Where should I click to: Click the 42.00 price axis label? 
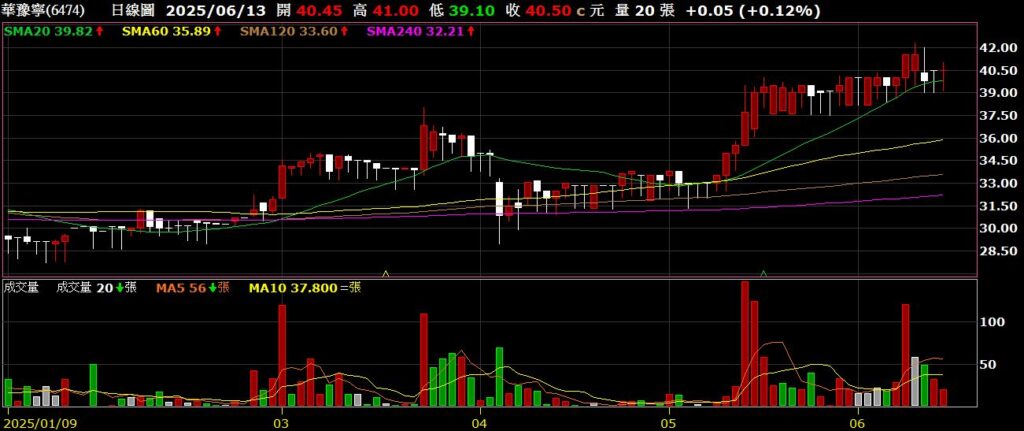pyautogui.click(x=997, y=48)
